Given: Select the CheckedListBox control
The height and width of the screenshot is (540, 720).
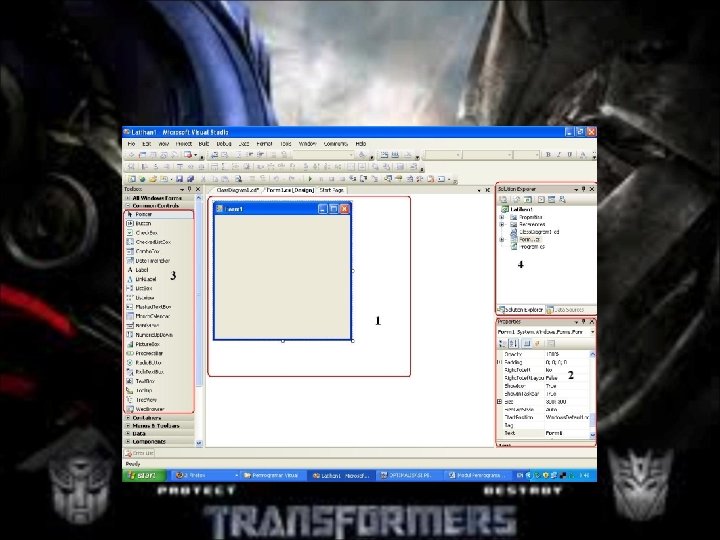Looking at the screenshot, I should point(159,242).
